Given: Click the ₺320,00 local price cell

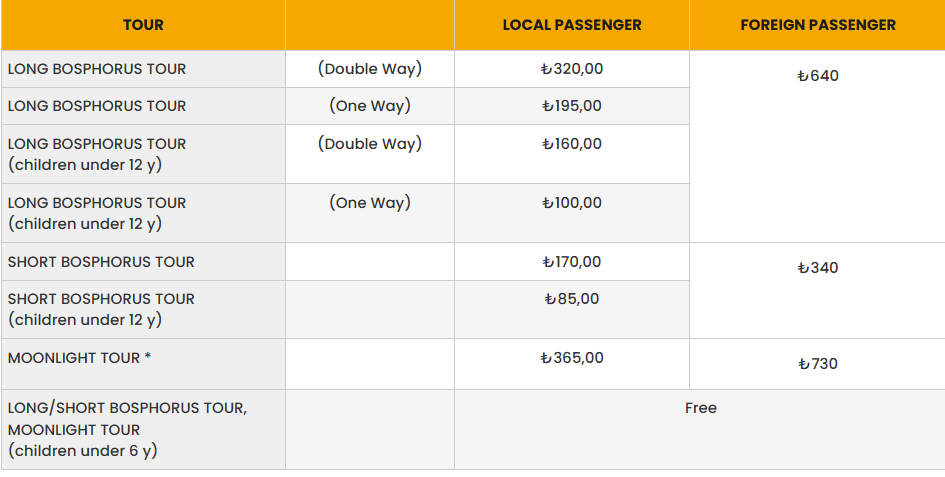Looking at the screenshot, I should [572, 69].
